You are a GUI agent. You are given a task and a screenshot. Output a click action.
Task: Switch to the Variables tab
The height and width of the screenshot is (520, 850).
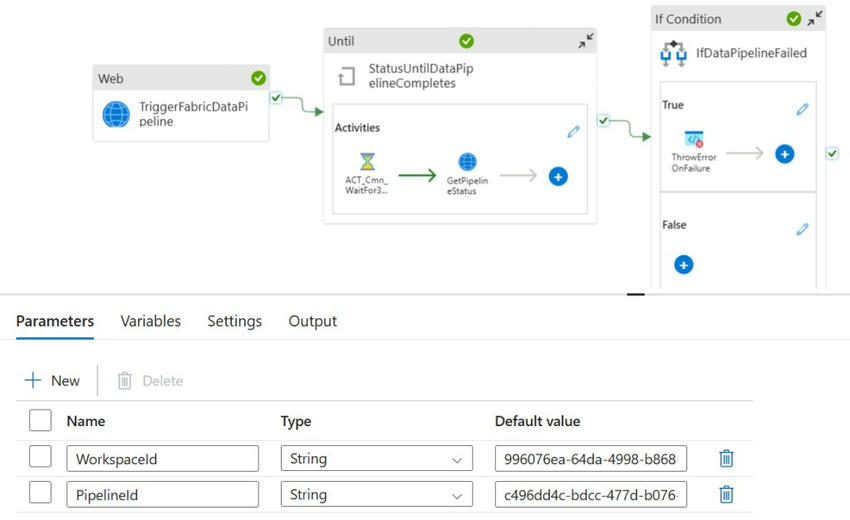pyautogui.click(x=151, y=321)
